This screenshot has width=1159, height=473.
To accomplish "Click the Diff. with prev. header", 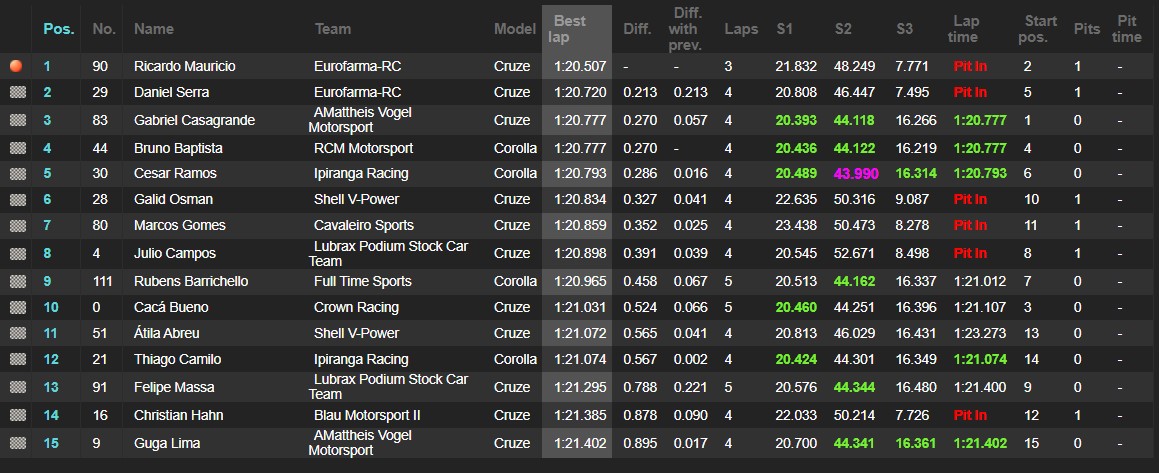I will [x=686, y=29].
